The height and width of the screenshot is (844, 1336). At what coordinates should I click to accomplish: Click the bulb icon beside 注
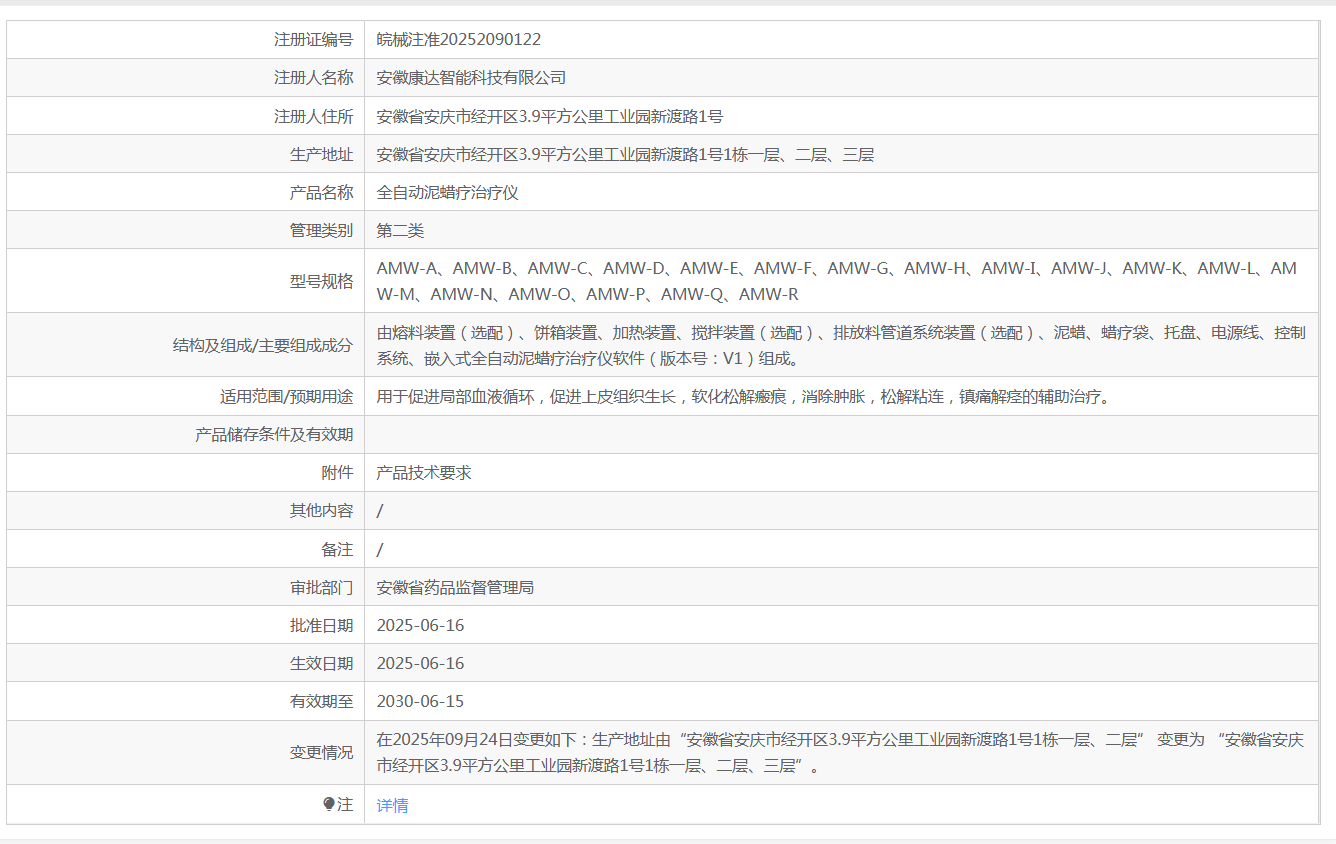[x=329, y=804]
